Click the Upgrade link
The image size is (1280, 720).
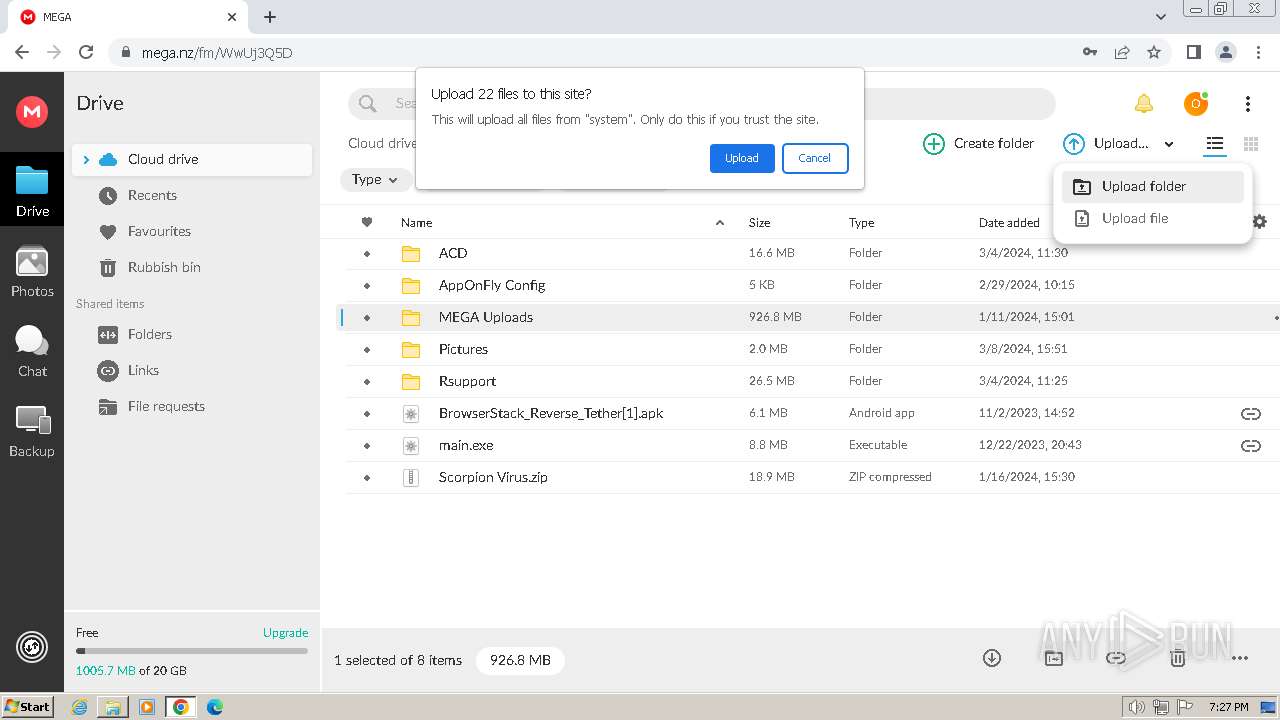(285, 632)
